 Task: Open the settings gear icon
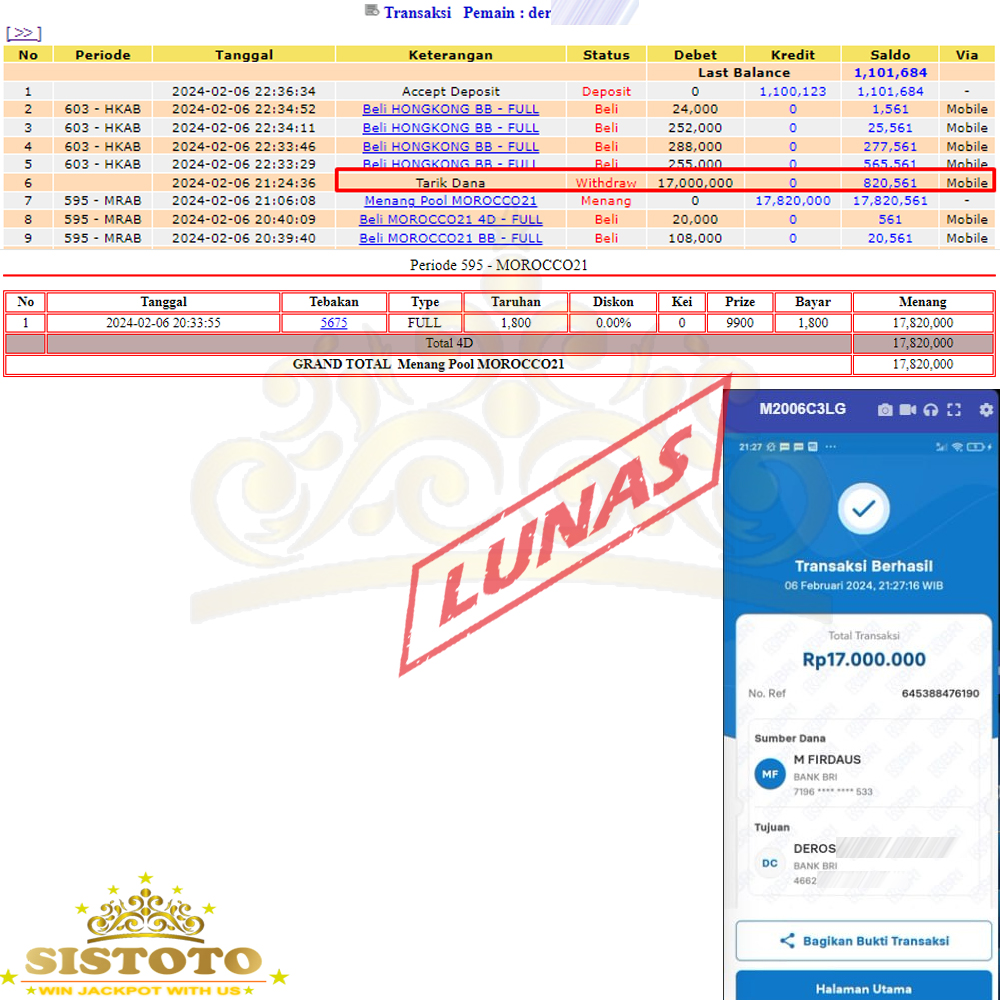[986, 410]
